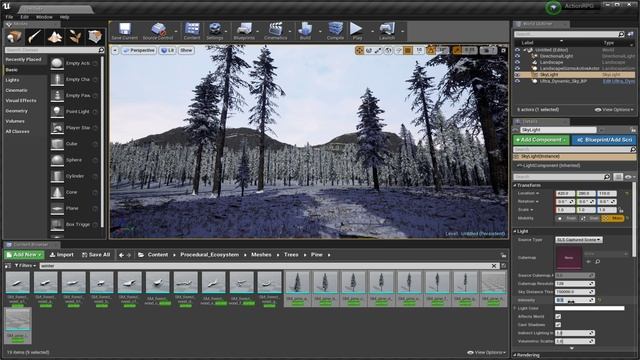Open the Cinematics toolbar button
The height and width of the screenshot is (360, 640).
point(276,31)
